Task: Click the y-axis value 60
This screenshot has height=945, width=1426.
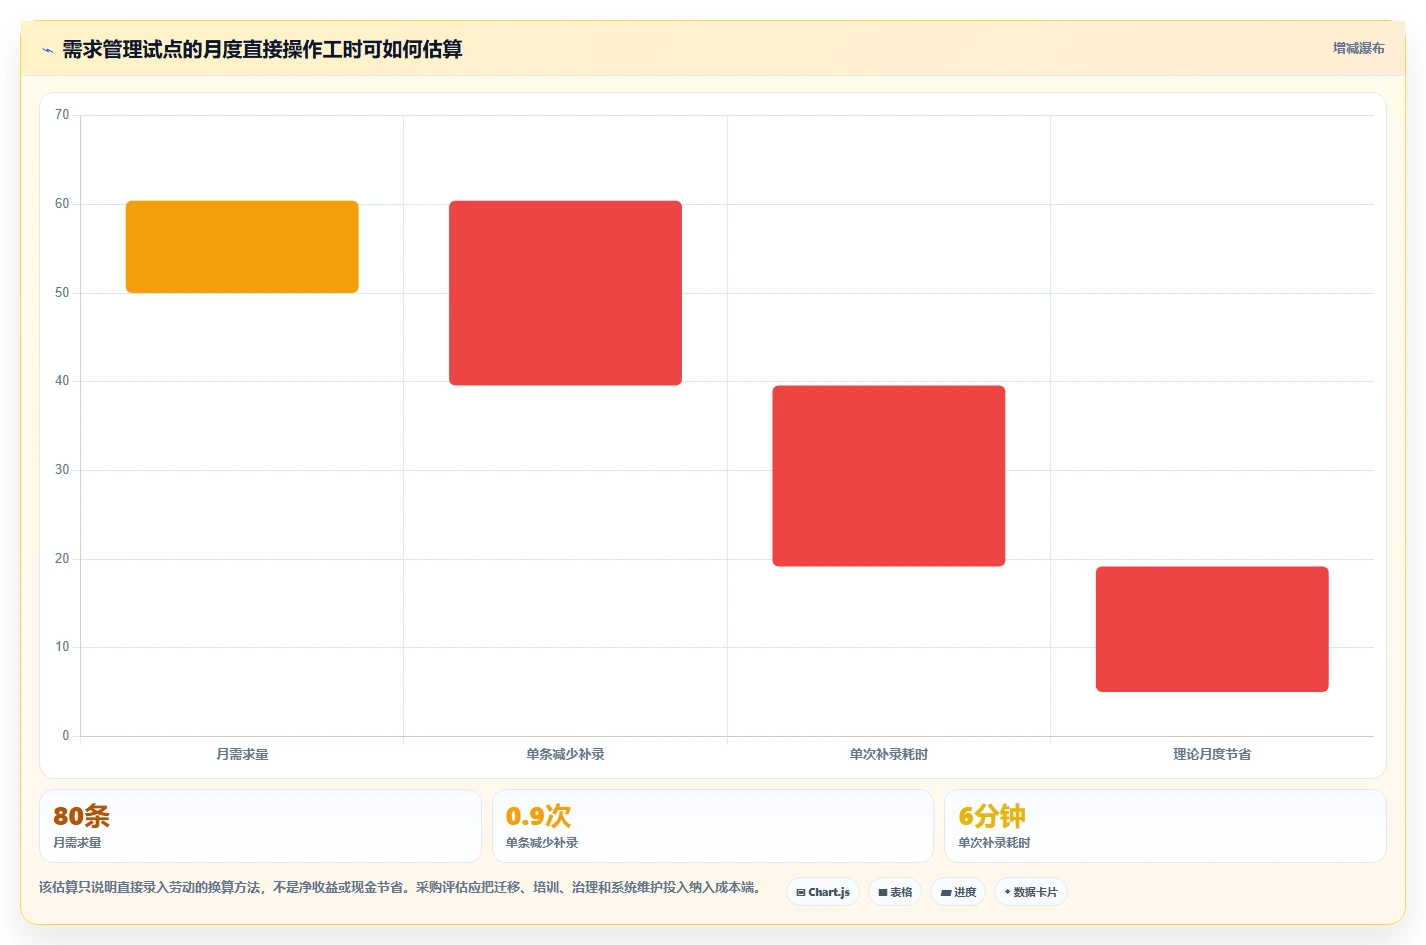Action: pos(62,204)
